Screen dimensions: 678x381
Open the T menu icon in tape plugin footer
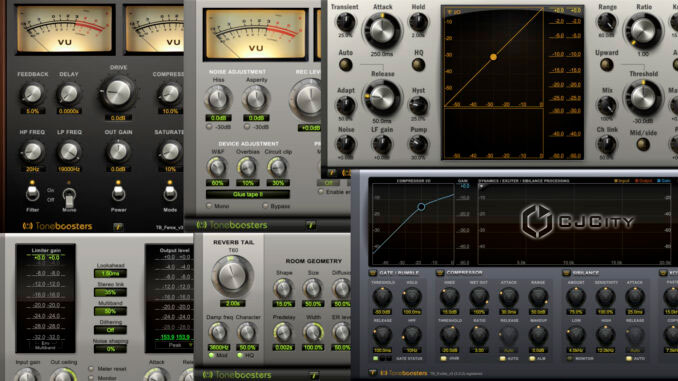click(x=310, y=225)
